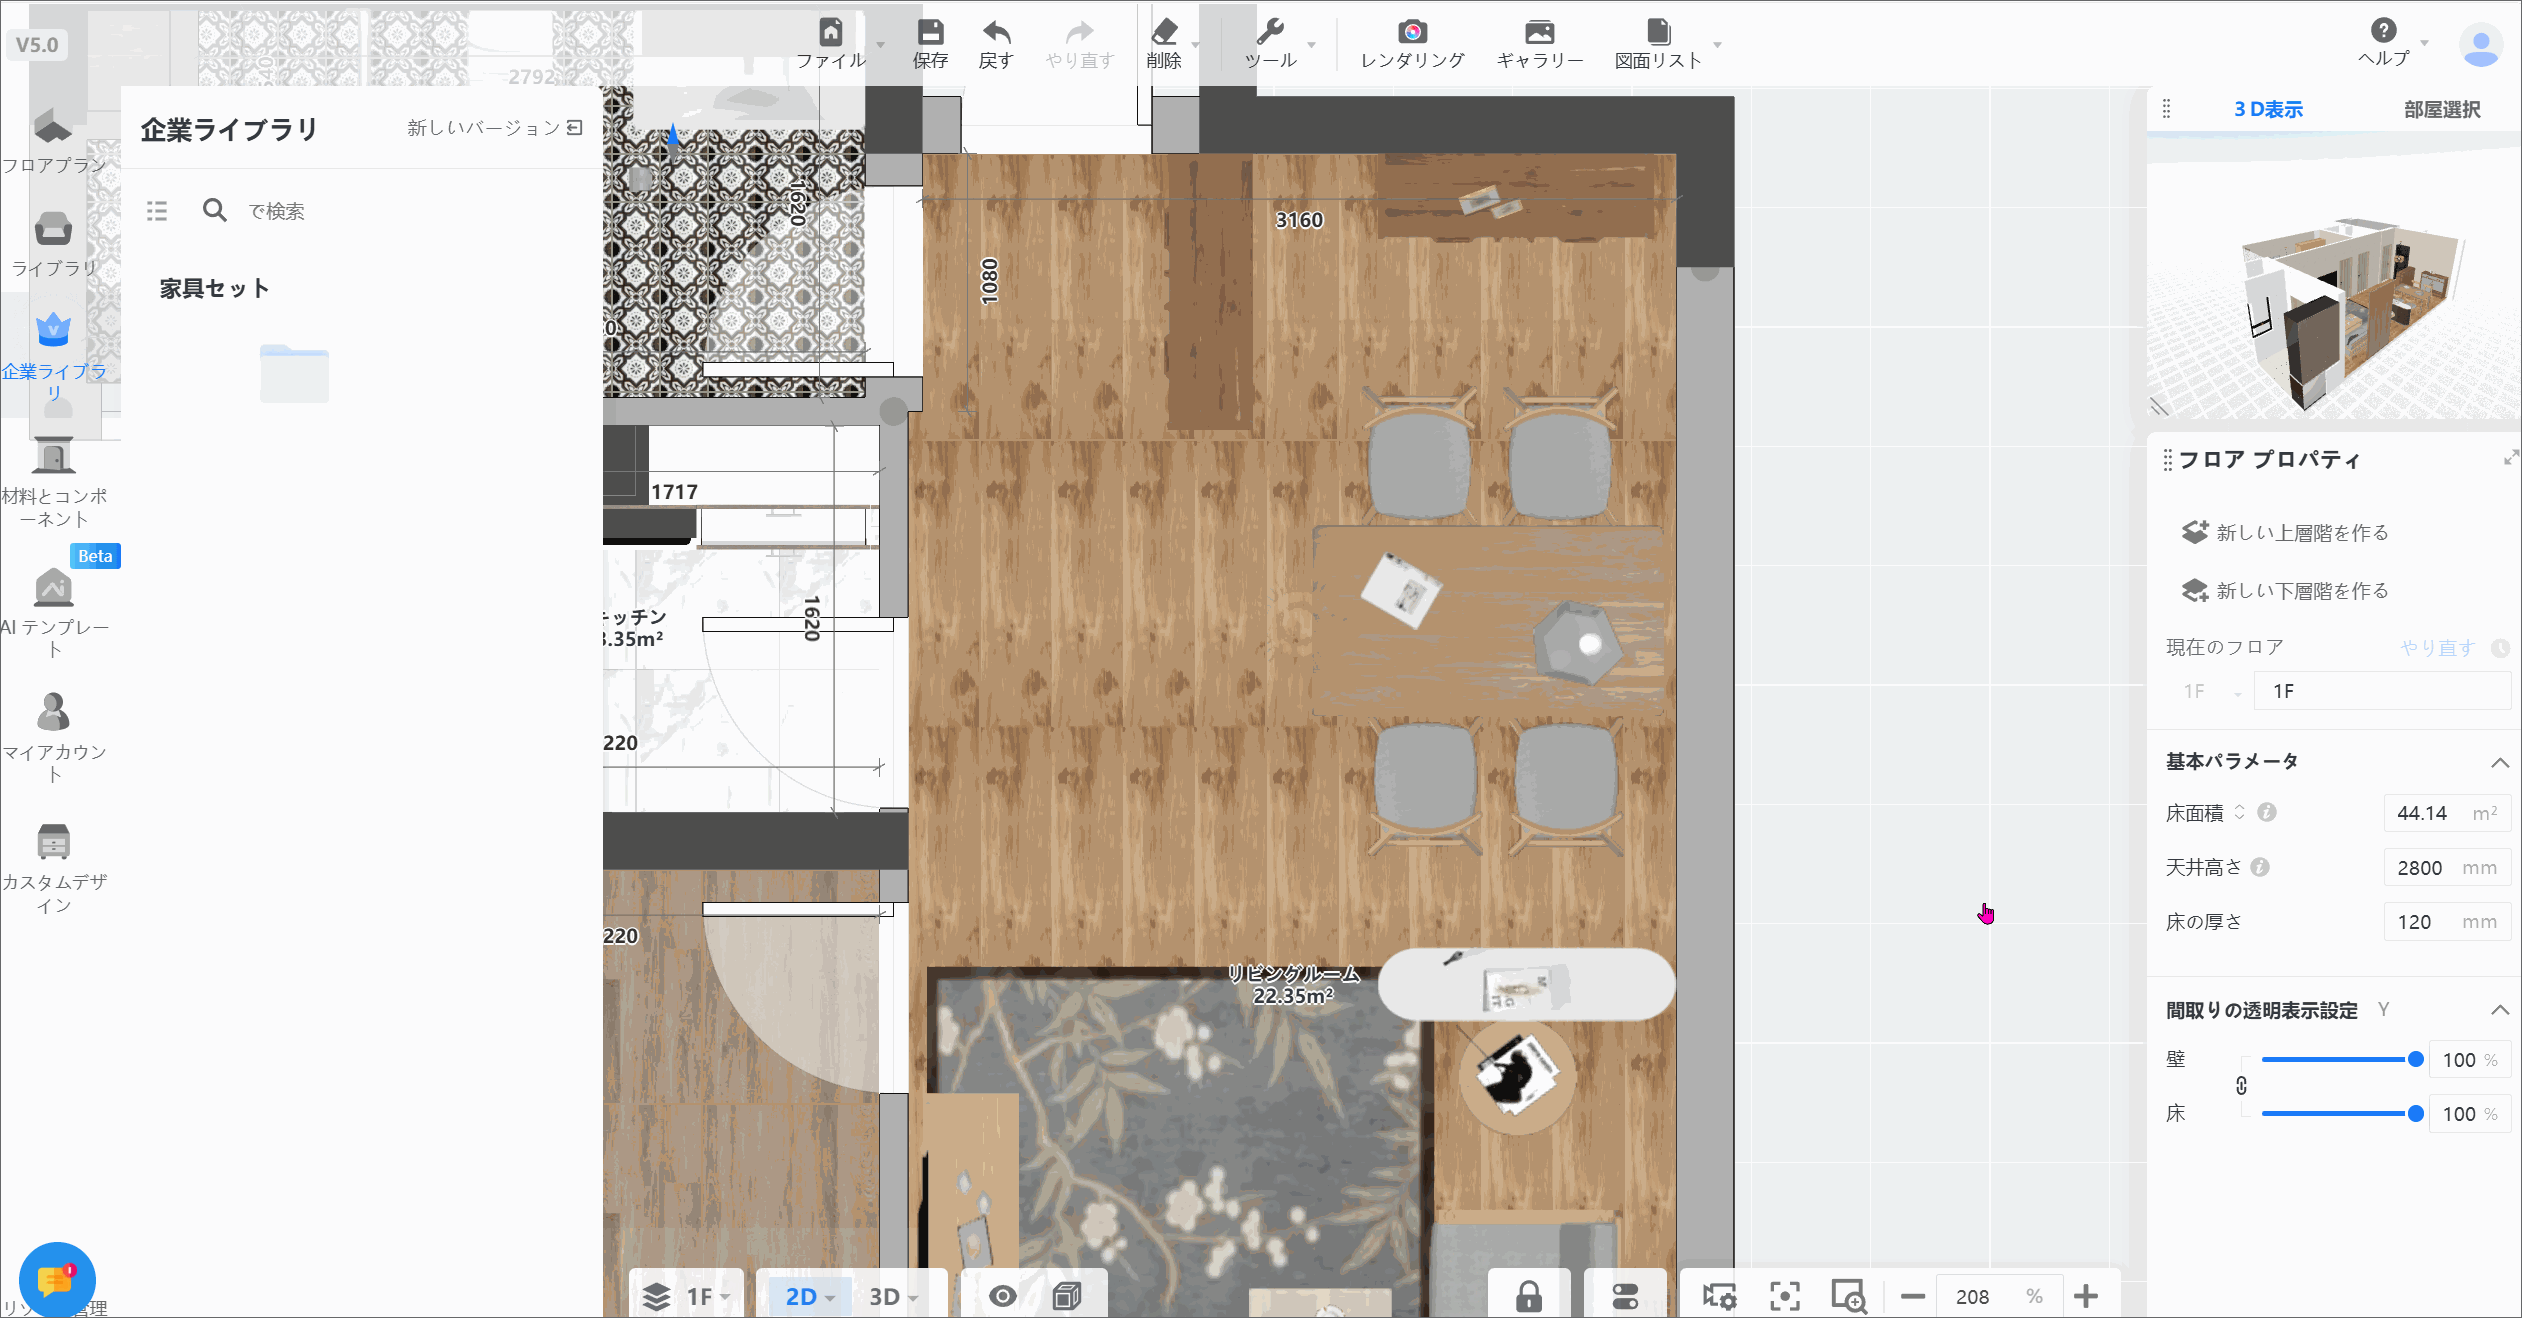Switch to the 部屋選択 tab
The image size is (2522, 1318).
coord(2442,109)
